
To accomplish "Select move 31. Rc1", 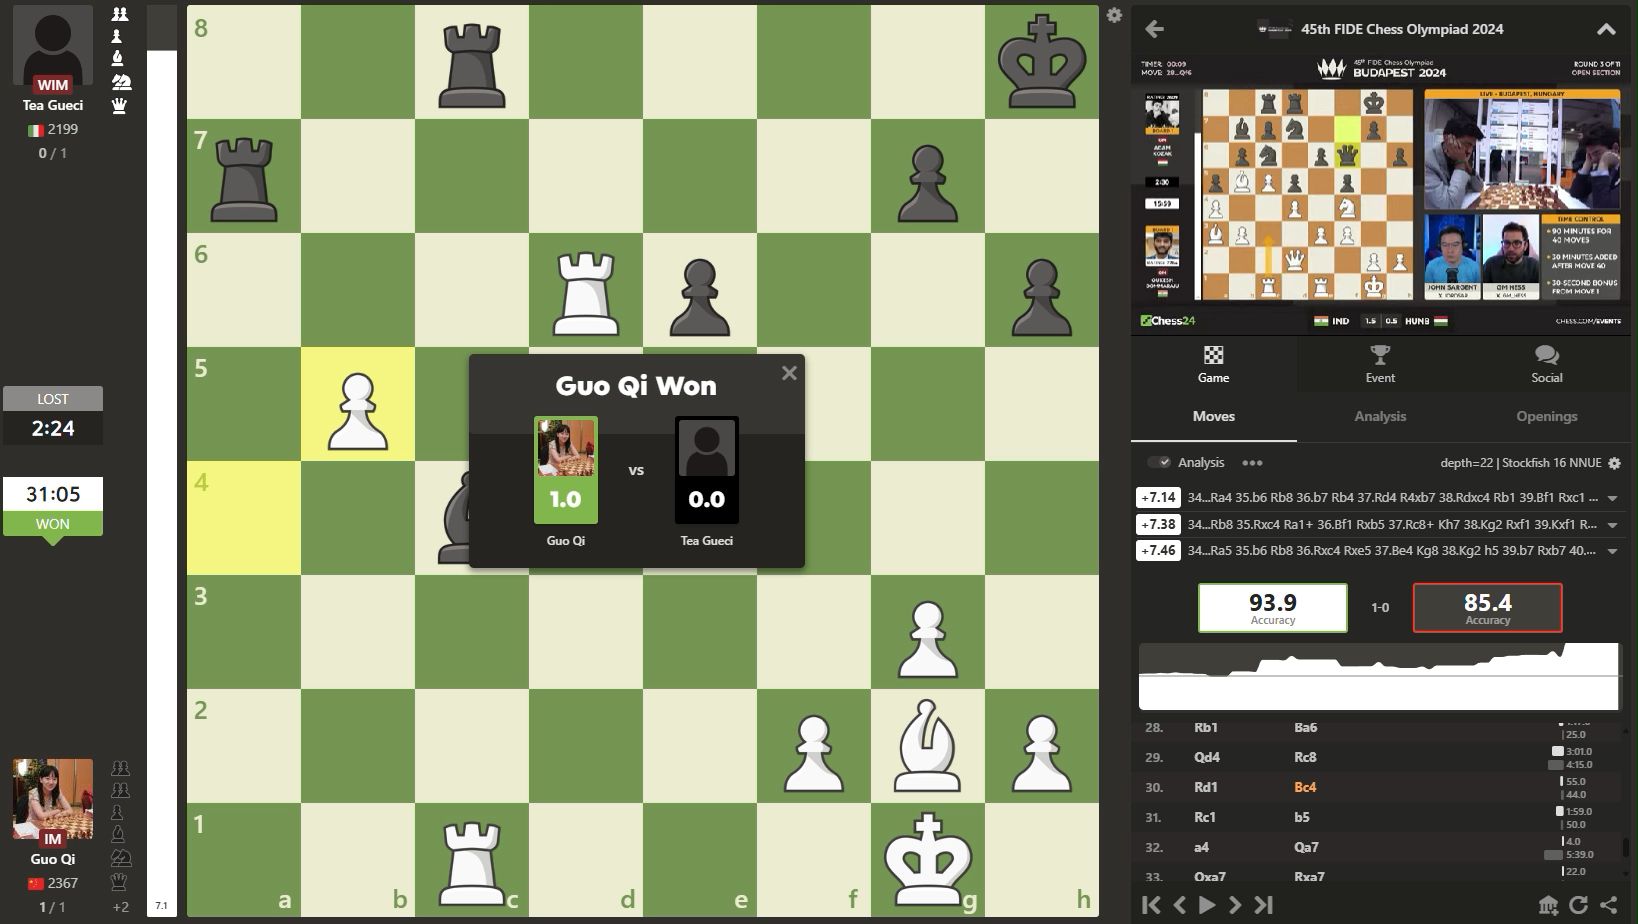I will click(1204, 817).
